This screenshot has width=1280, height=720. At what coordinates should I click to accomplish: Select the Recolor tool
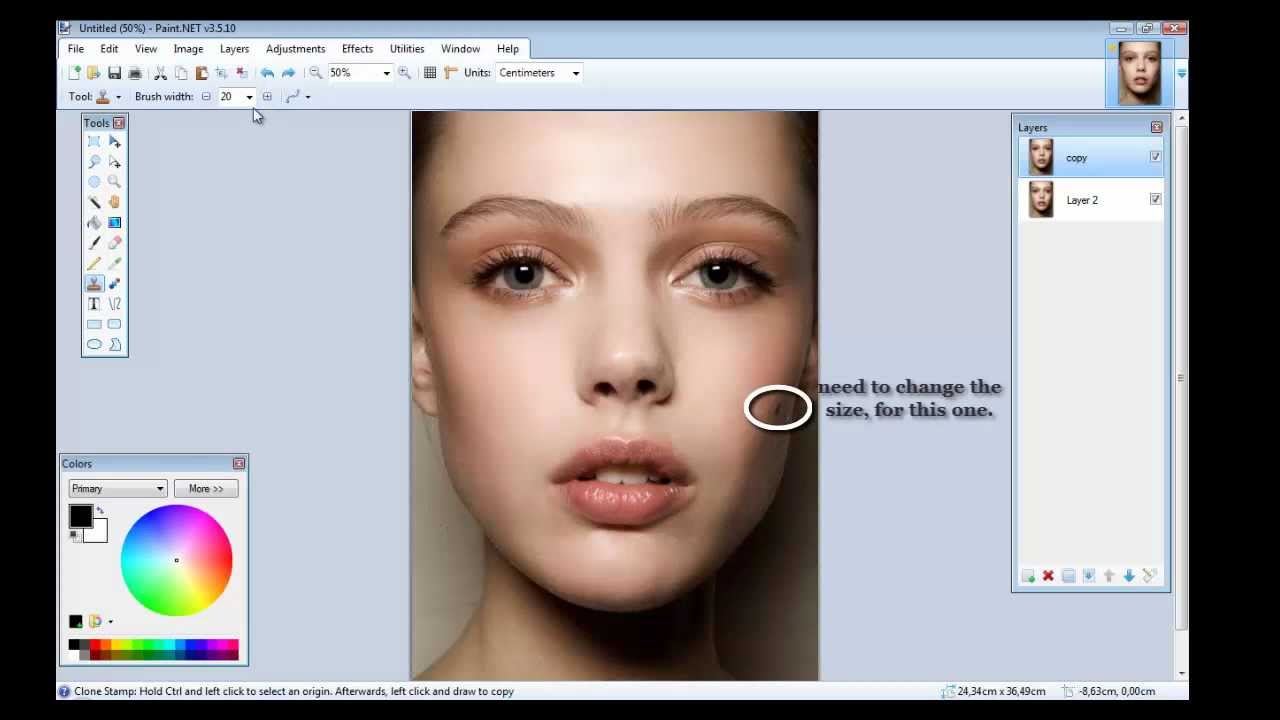(x=114, y=284)
